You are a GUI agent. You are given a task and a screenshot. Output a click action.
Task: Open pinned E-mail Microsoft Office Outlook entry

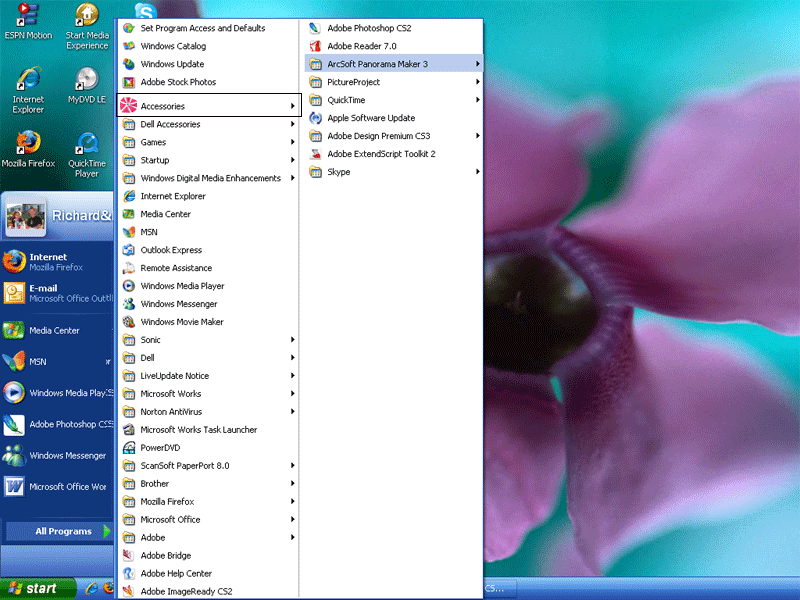(57, 293)
